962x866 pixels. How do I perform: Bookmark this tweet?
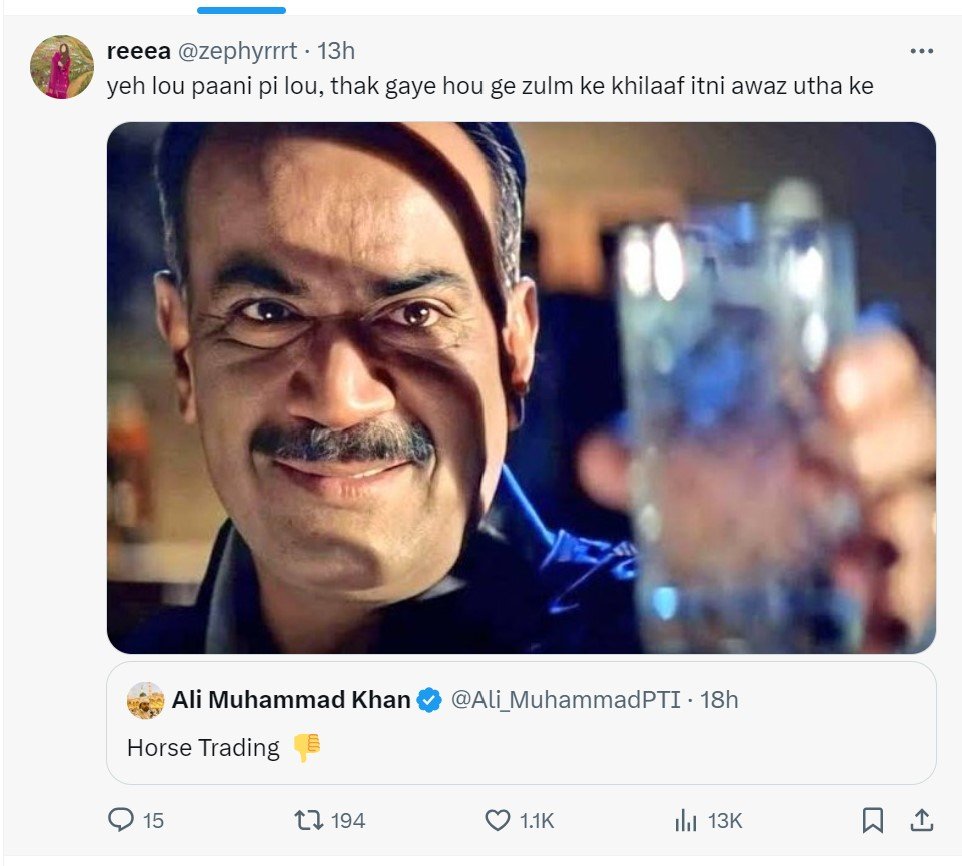872,821
